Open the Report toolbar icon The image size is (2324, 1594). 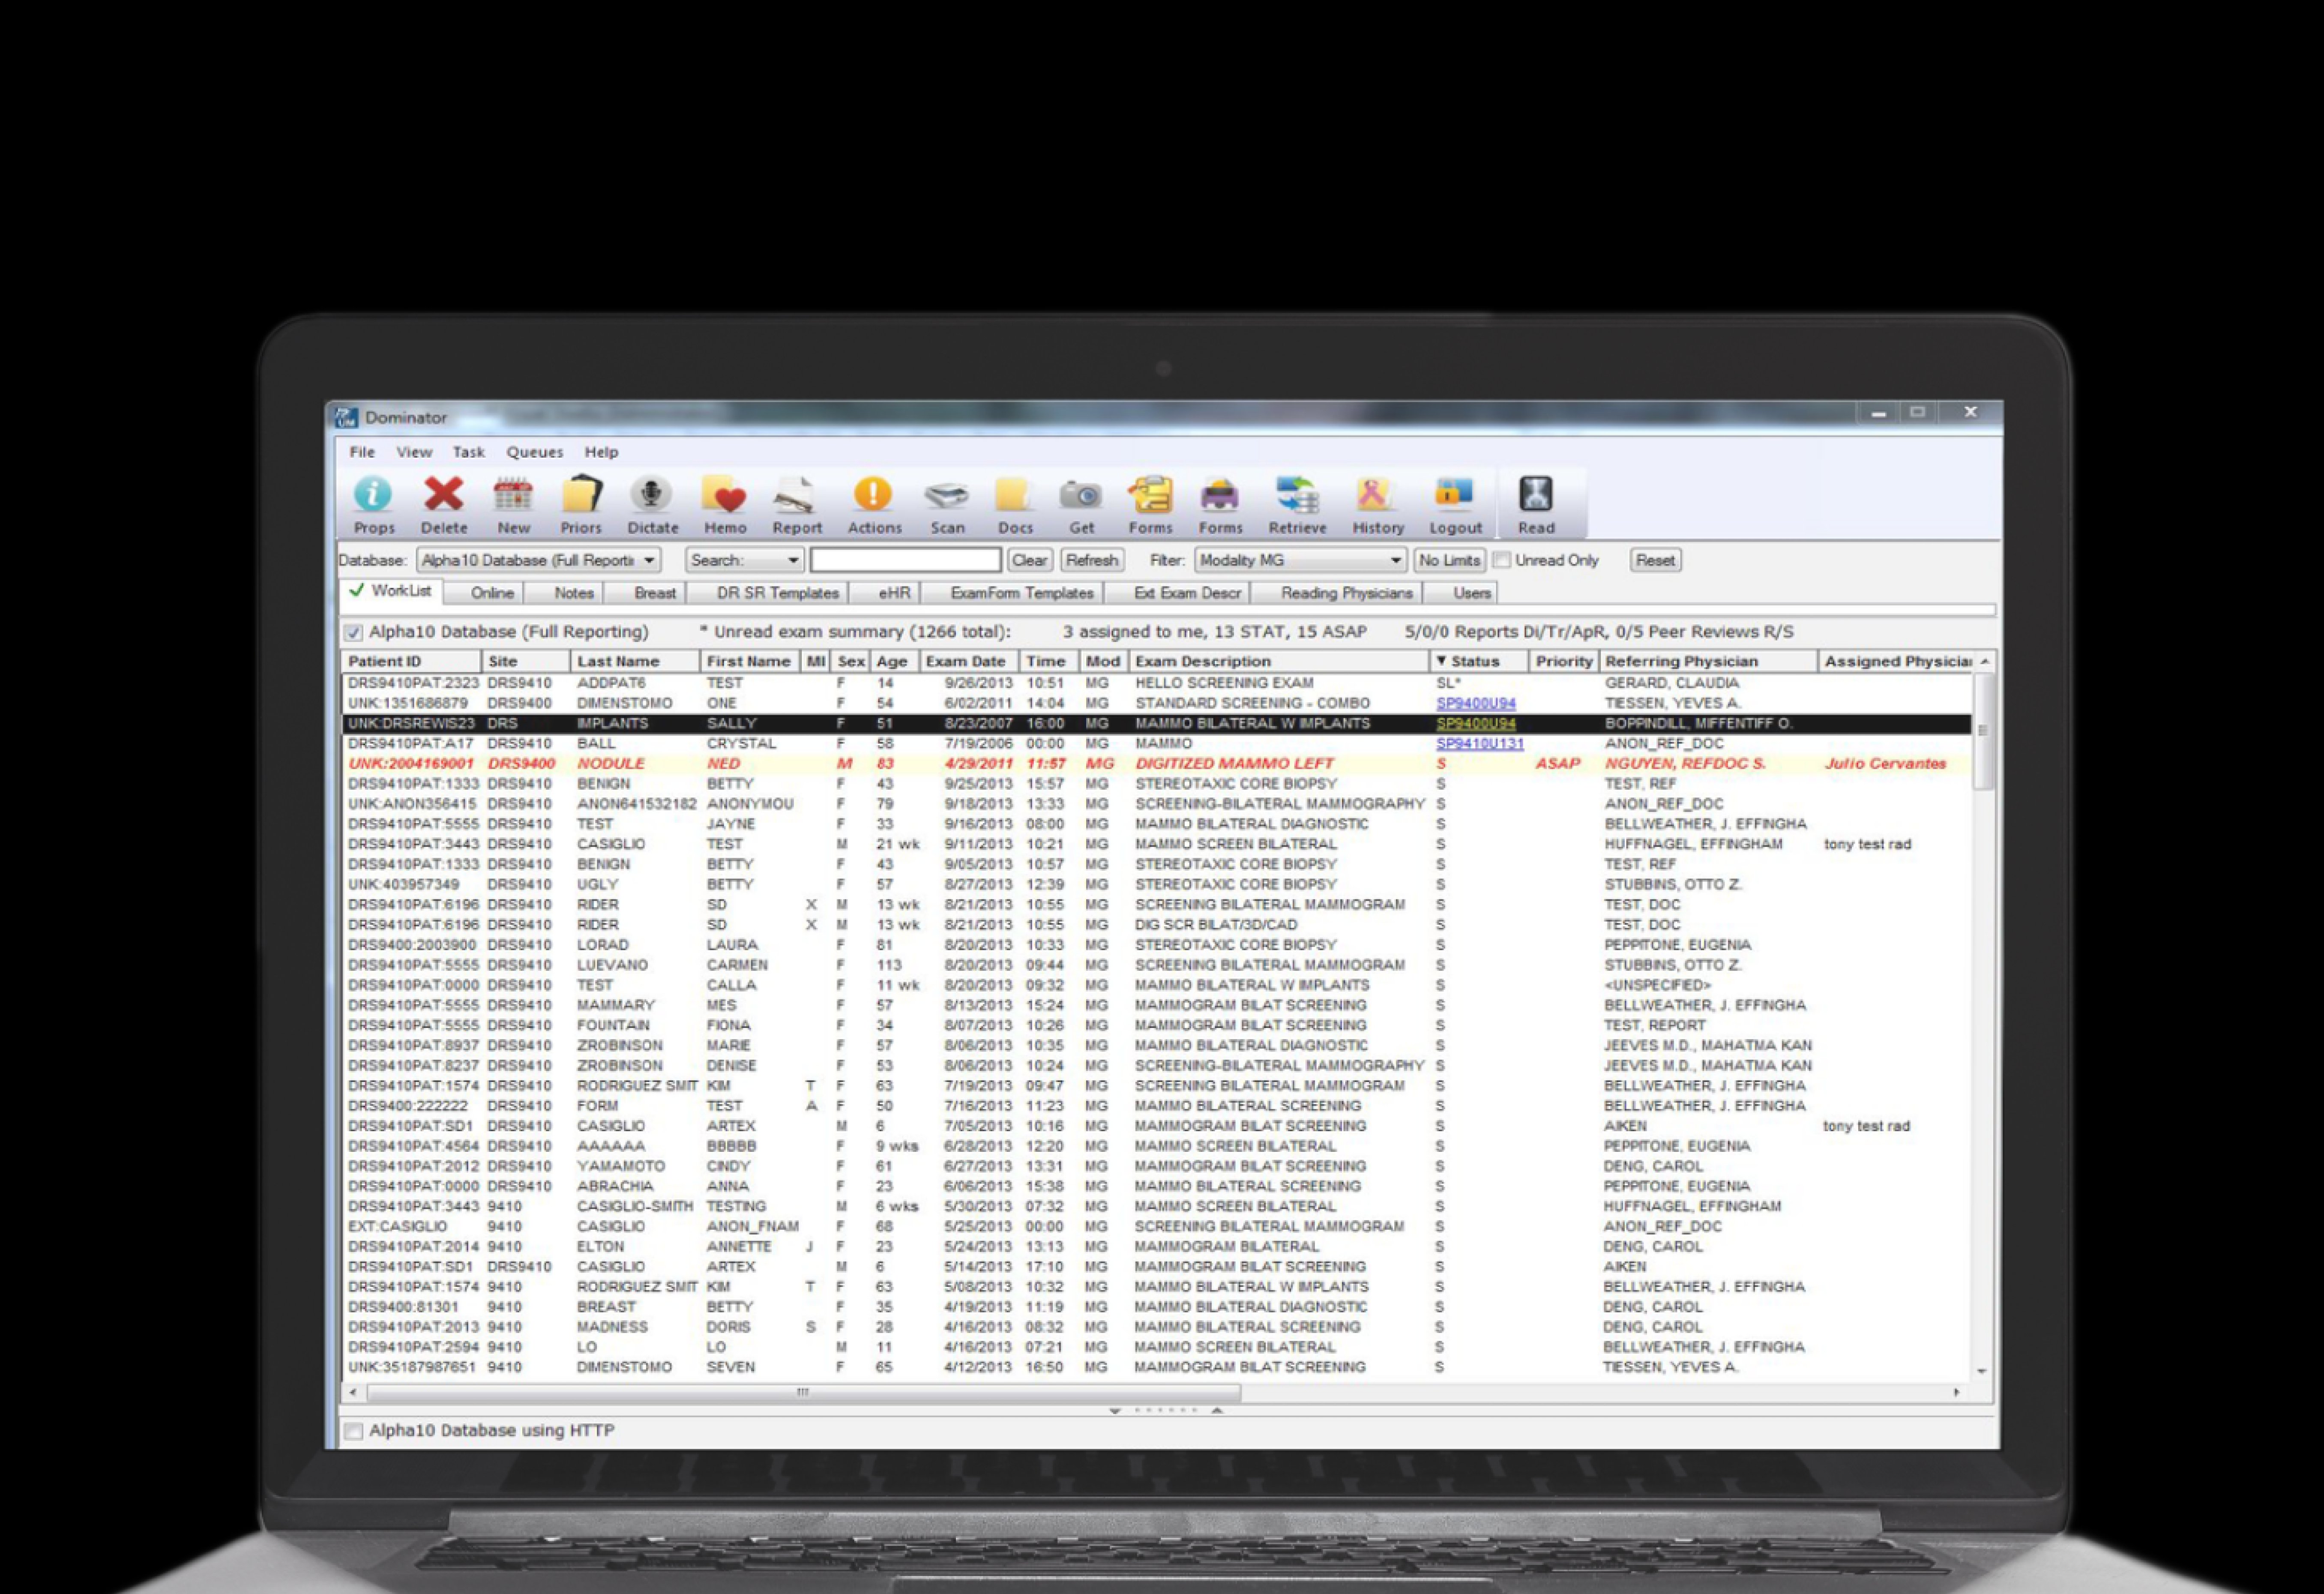pos(797,504)
